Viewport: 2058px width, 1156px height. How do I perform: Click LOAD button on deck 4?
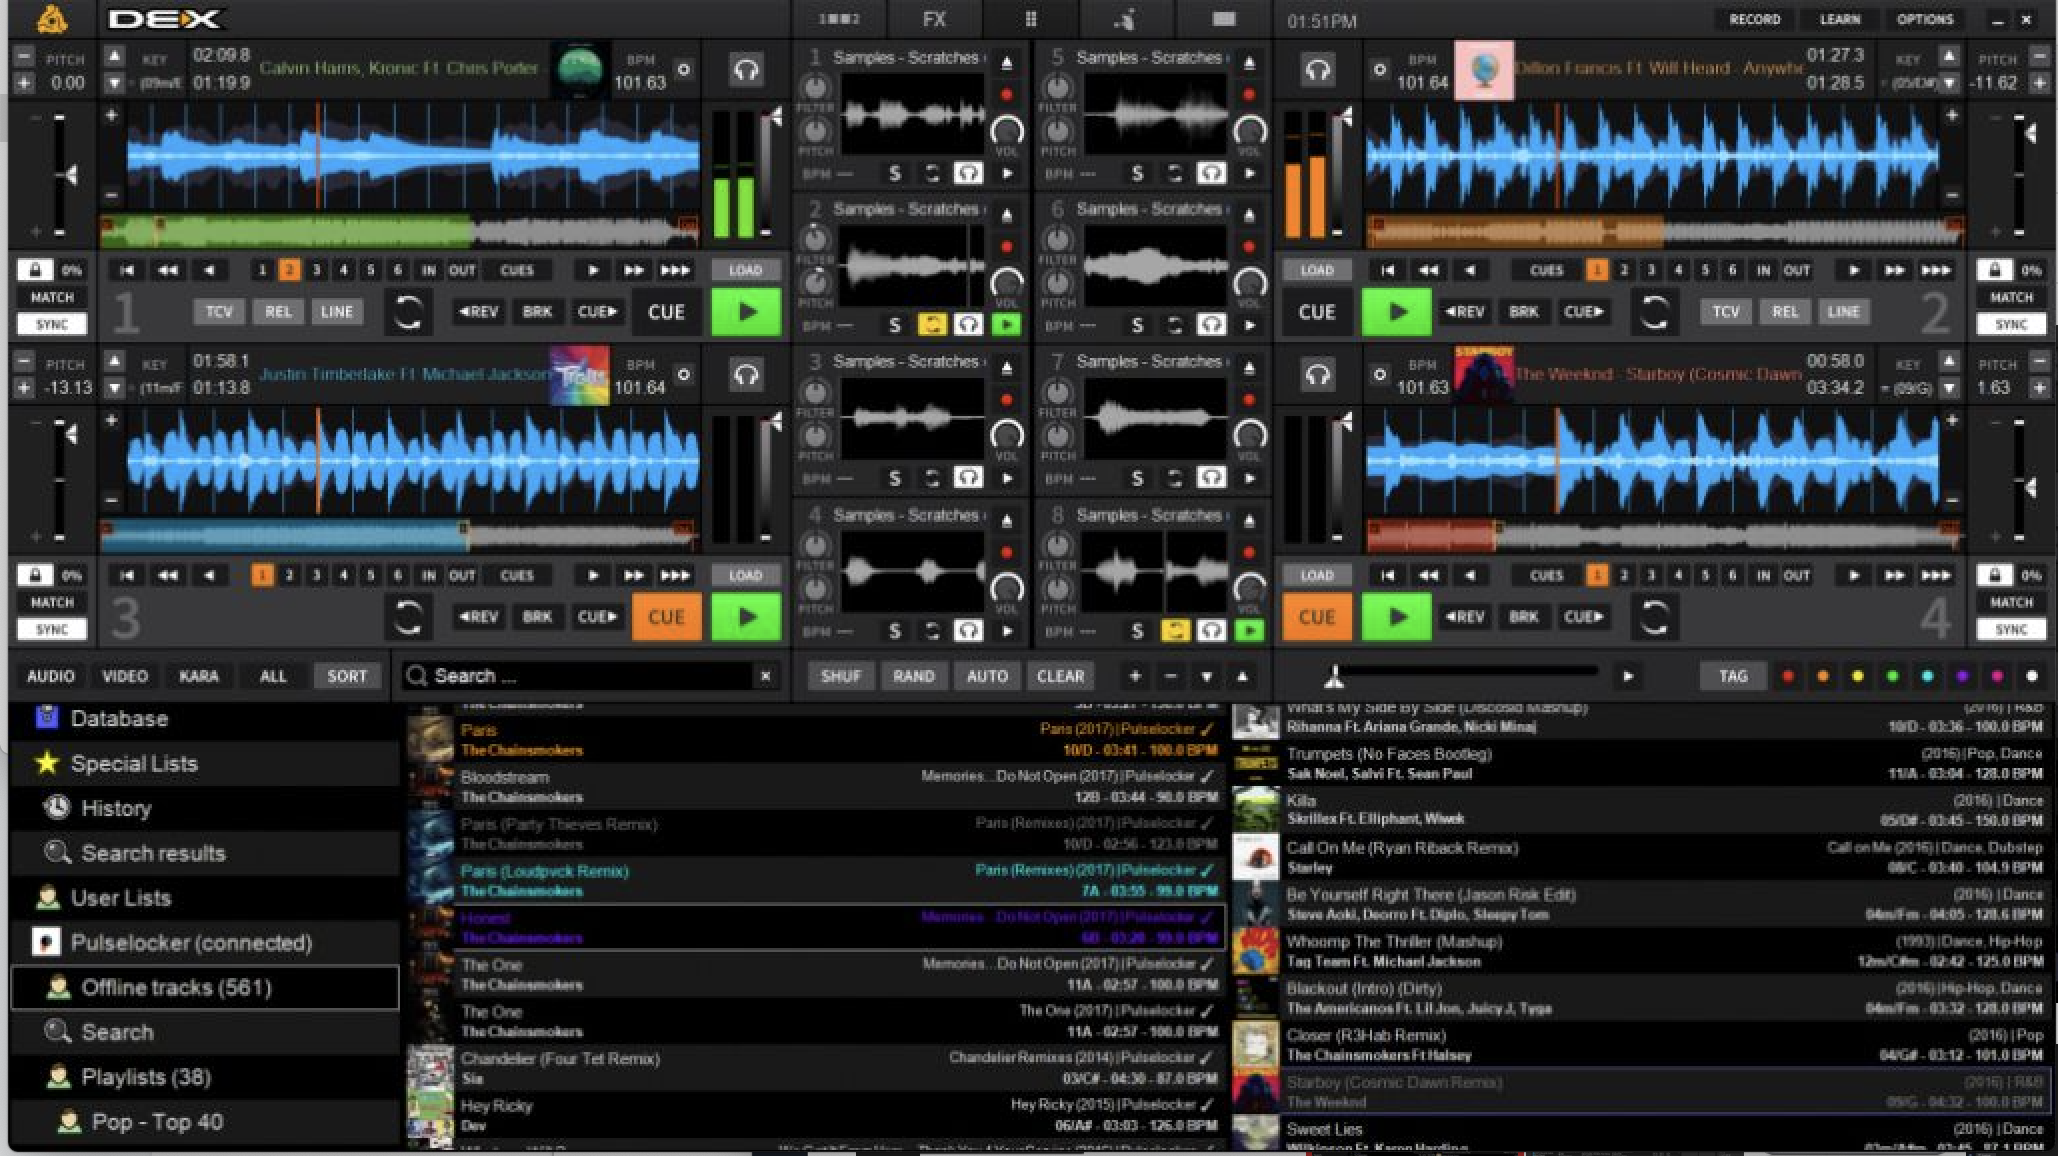[1316, 575]
